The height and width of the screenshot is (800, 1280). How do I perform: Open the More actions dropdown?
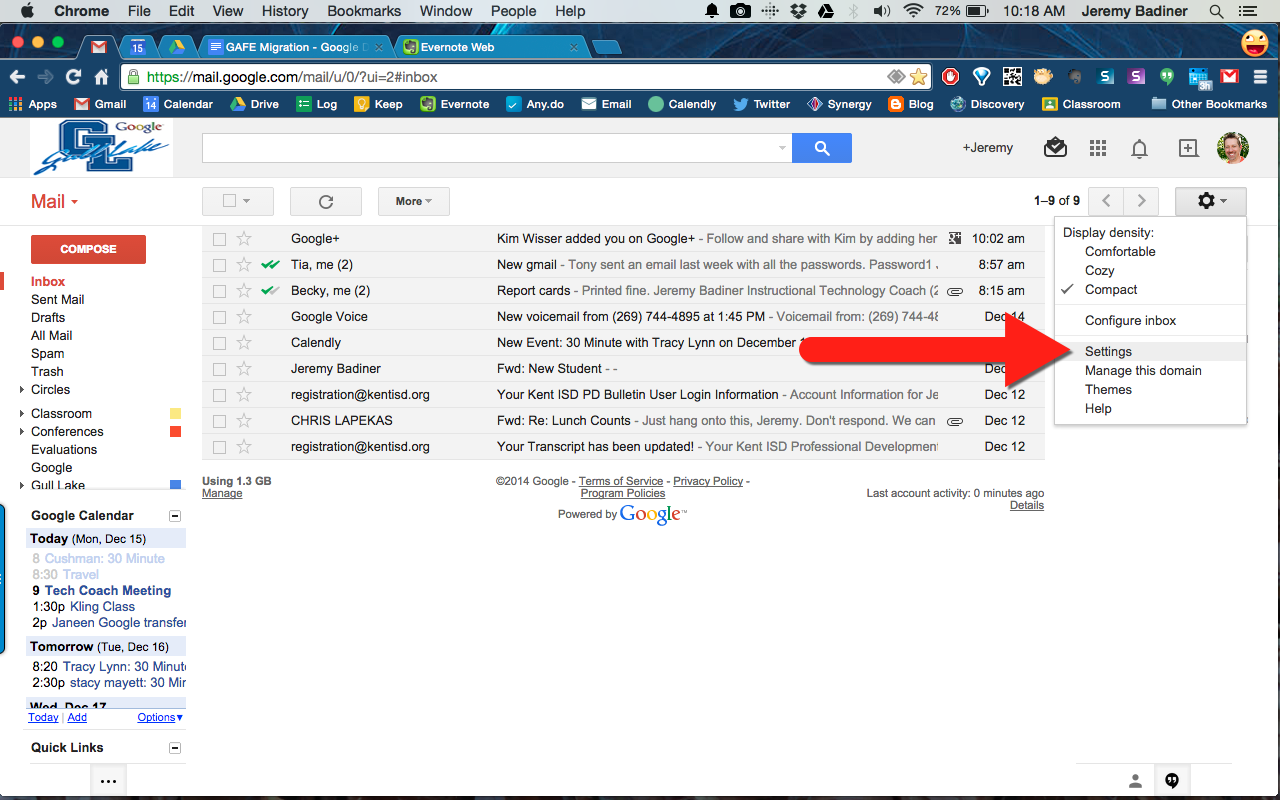(413, 201)
